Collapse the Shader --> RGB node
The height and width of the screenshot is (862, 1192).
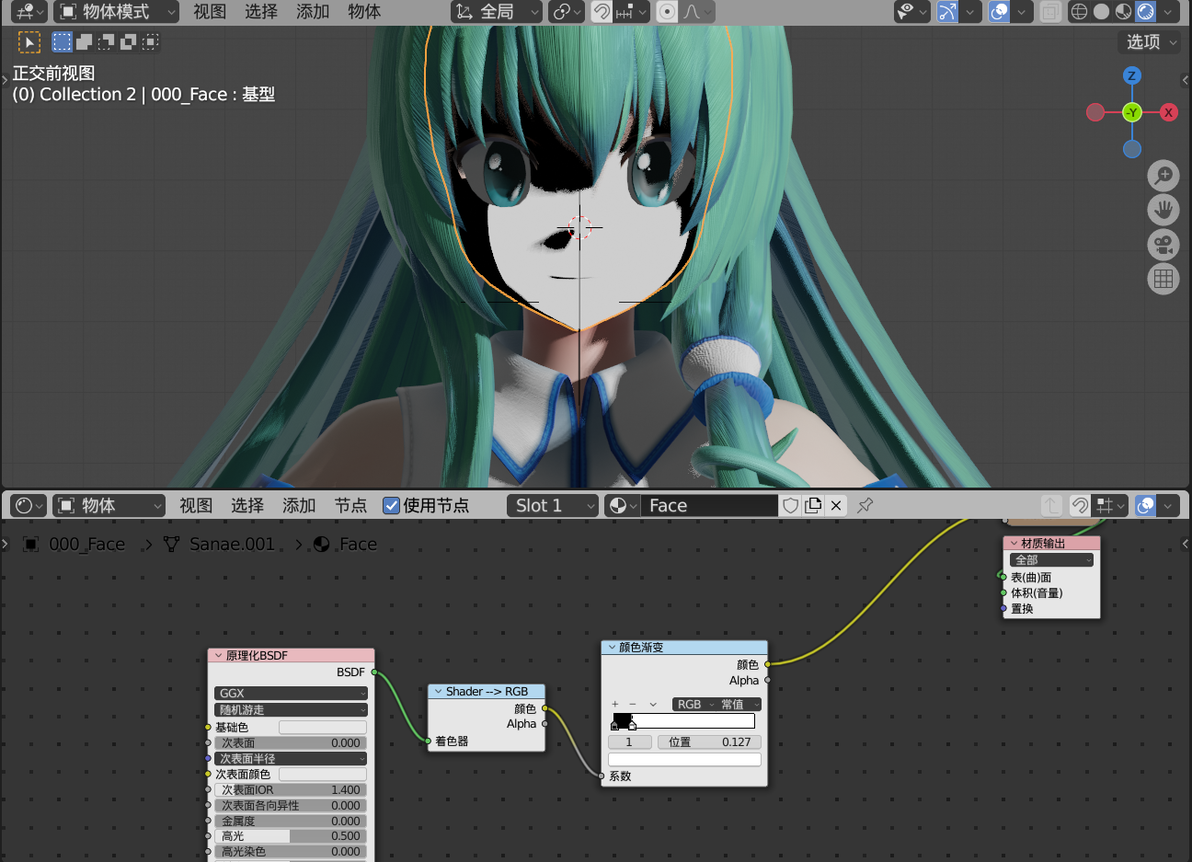tap(439, 692)
